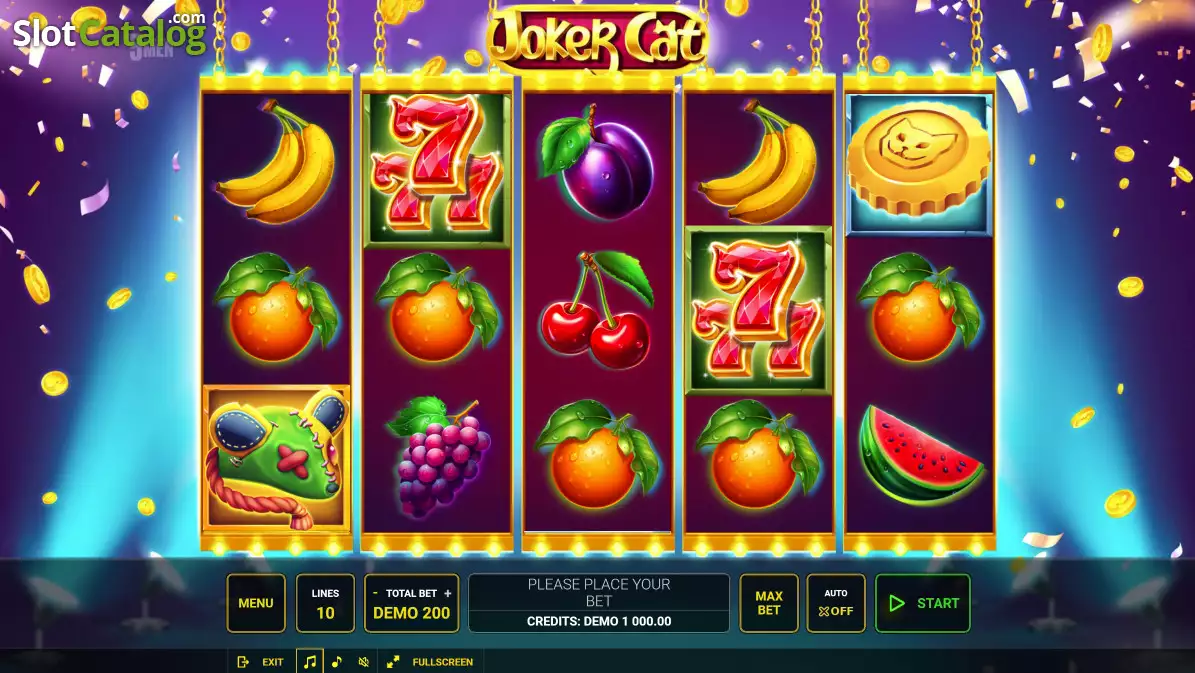Click the fullscreen arrows icon

[393, 662]
